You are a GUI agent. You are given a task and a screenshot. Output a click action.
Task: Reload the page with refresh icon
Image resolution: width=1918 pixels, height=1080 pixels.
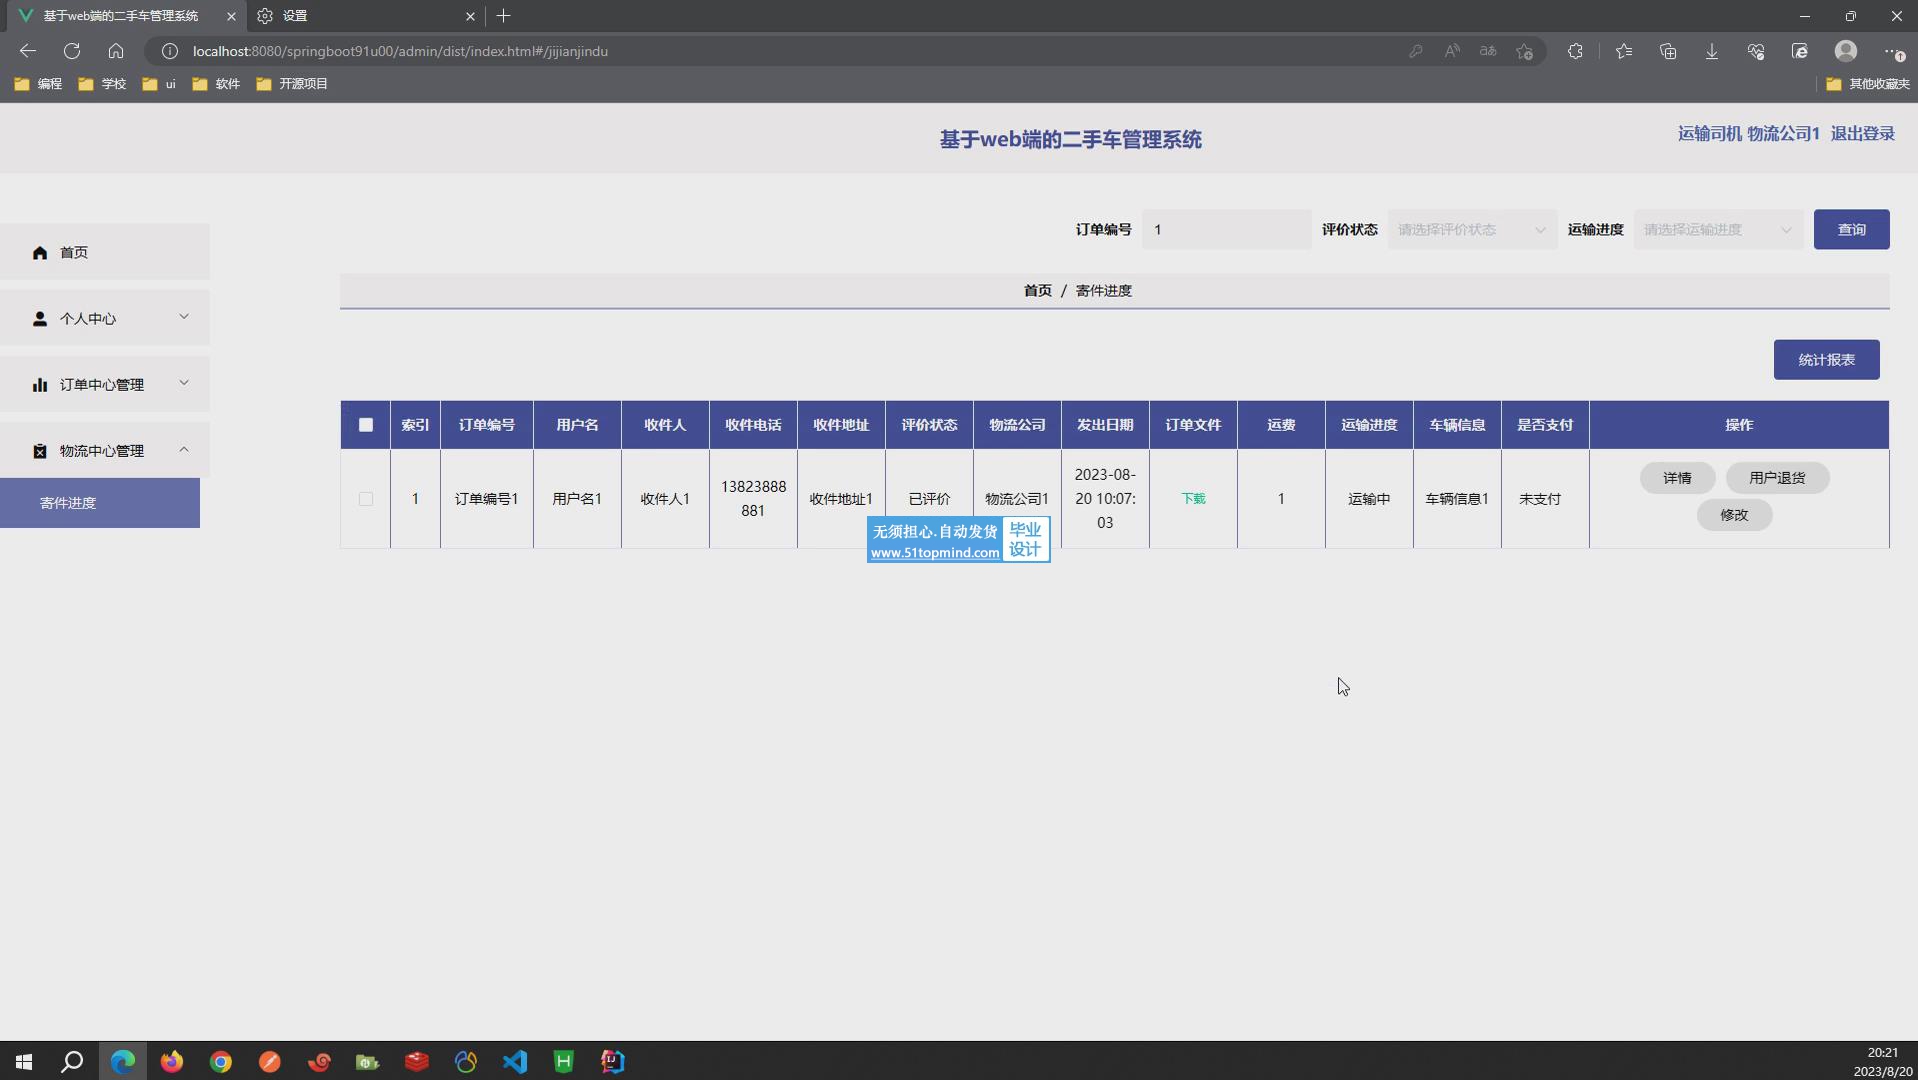[x=72, y=51]
